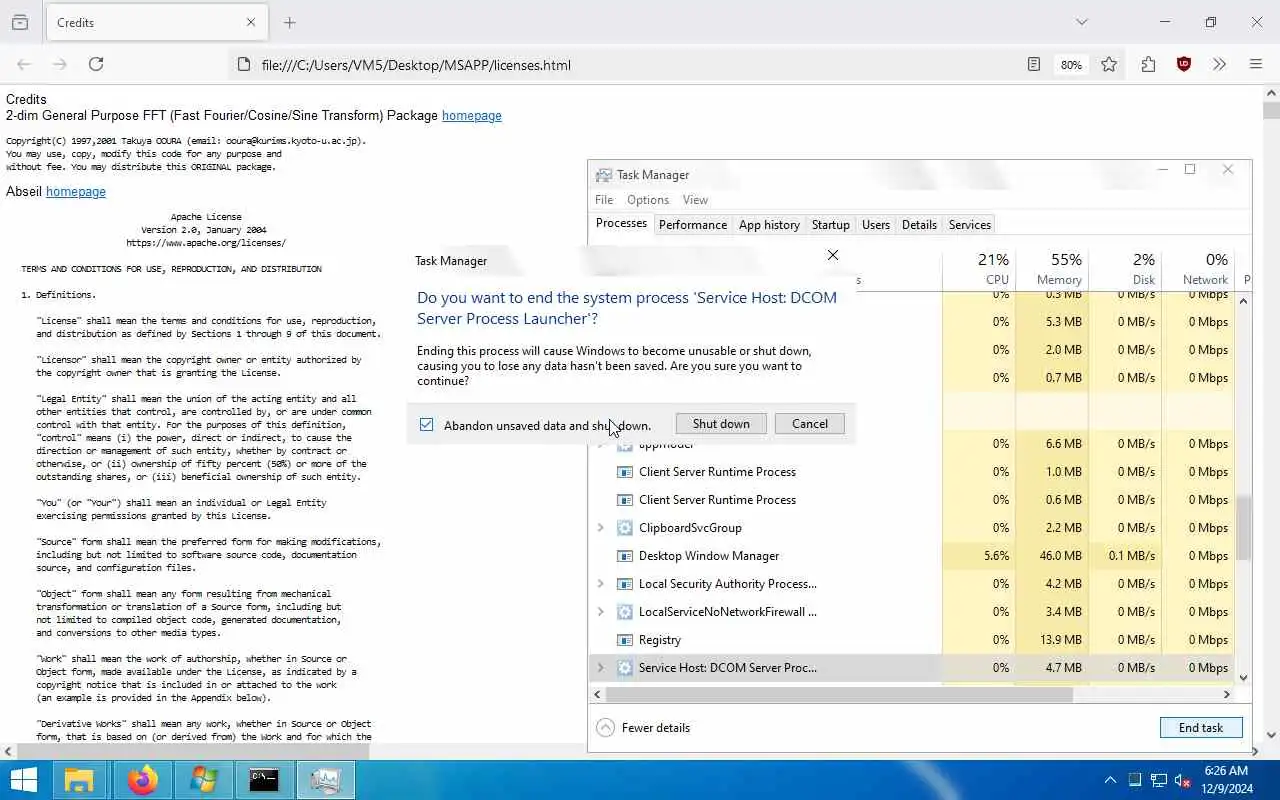The image size is (1280, 800).
Task: Go forward in browser history
Action: point(60,64)
